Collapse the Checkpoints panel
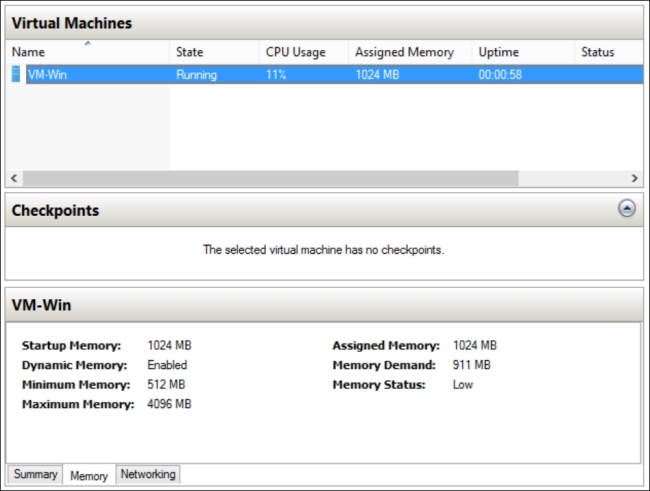Image resolution: width=650 pixels, height=491 pixels. click(x=626, y=209)
